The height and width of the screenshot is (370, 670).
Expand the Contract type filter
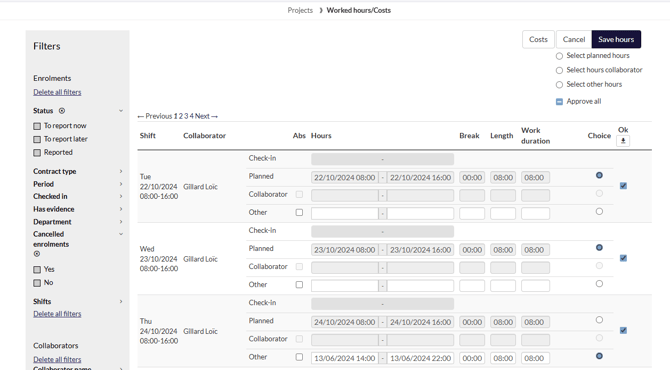point(121,171)
